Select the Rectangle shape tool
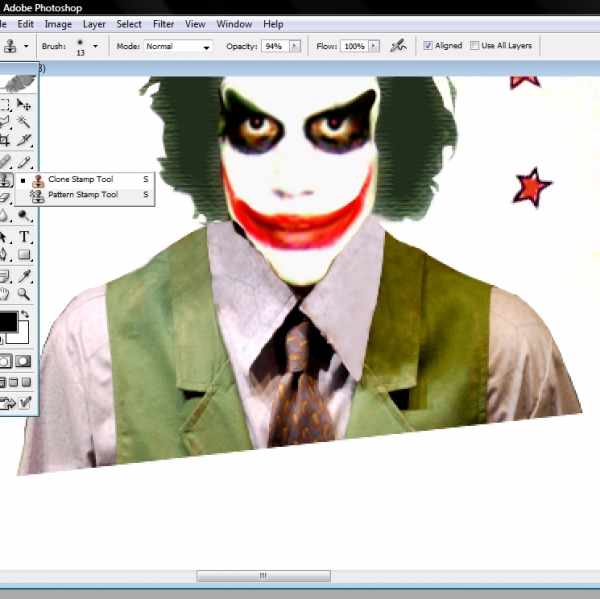The image size is (600, 599). click(x=24, y=255)
